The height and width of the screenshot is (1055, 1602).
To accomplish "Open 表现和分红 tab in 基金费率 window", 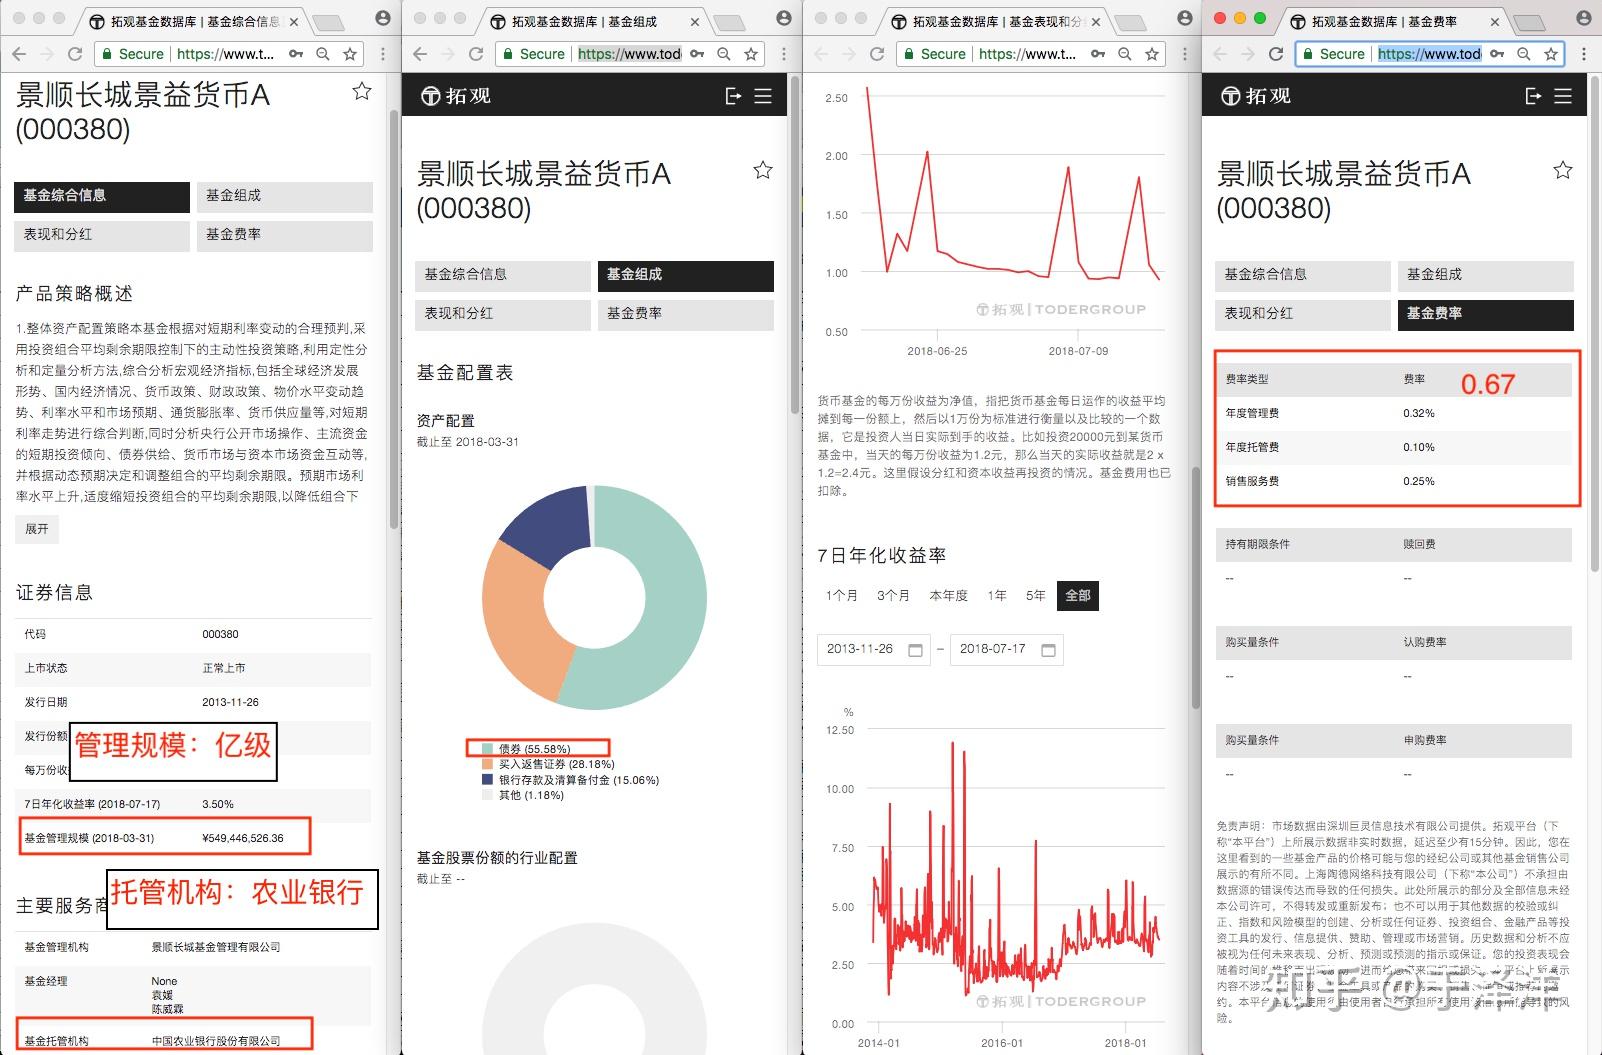I will tap(1303, 314).
